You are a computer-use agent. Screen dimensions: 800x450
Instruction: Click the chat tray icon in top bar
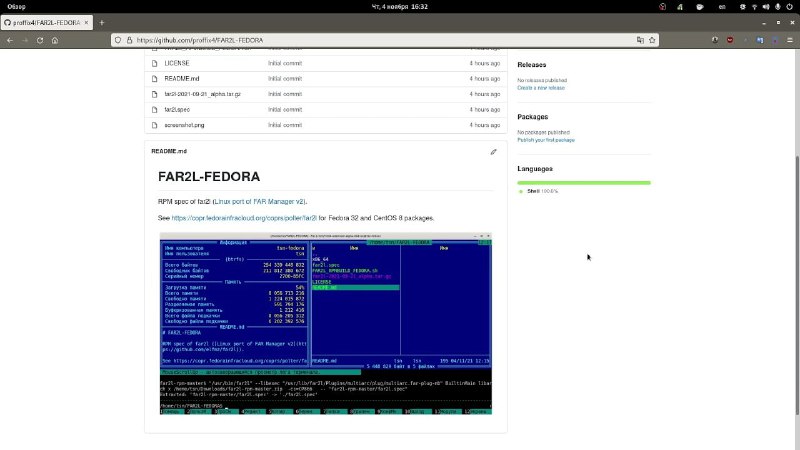click(x=700, y=7)
